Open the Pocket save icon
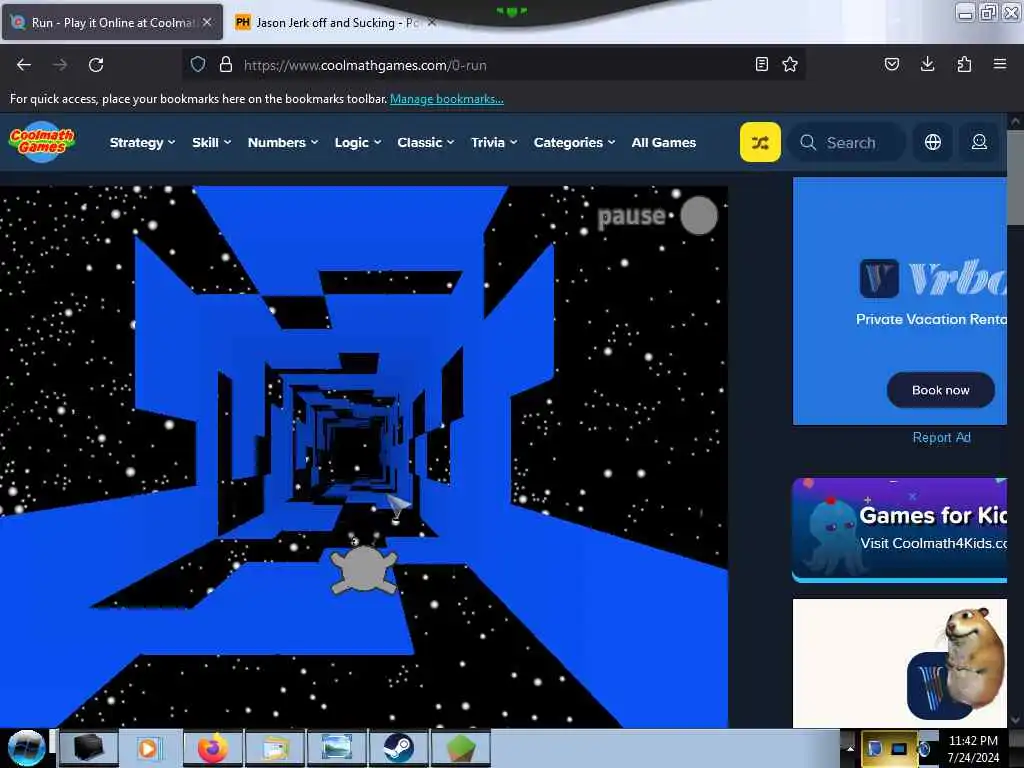1024x768 pixels. [892, 65]
